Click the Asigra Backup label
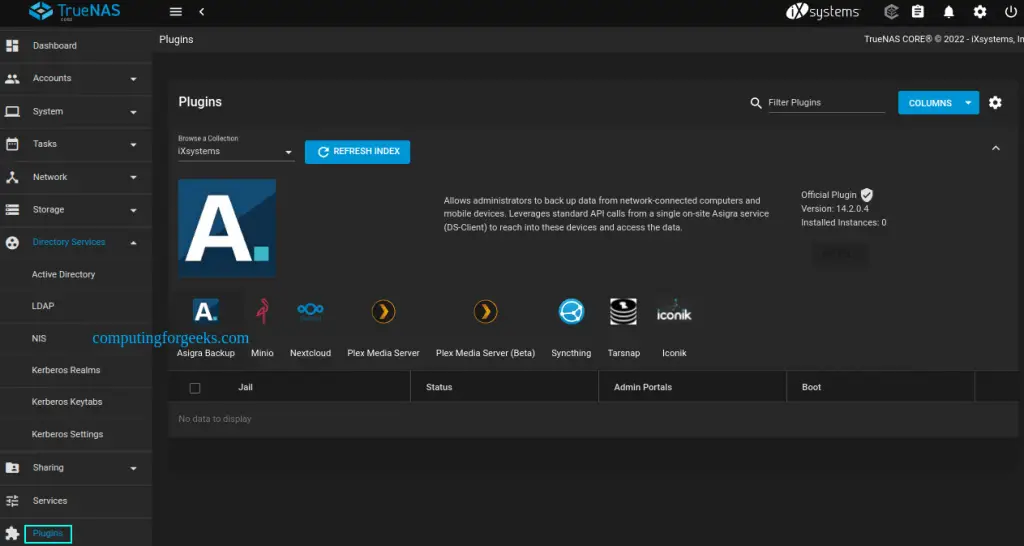The image size is (1024, 546). (x=206, y=353)
